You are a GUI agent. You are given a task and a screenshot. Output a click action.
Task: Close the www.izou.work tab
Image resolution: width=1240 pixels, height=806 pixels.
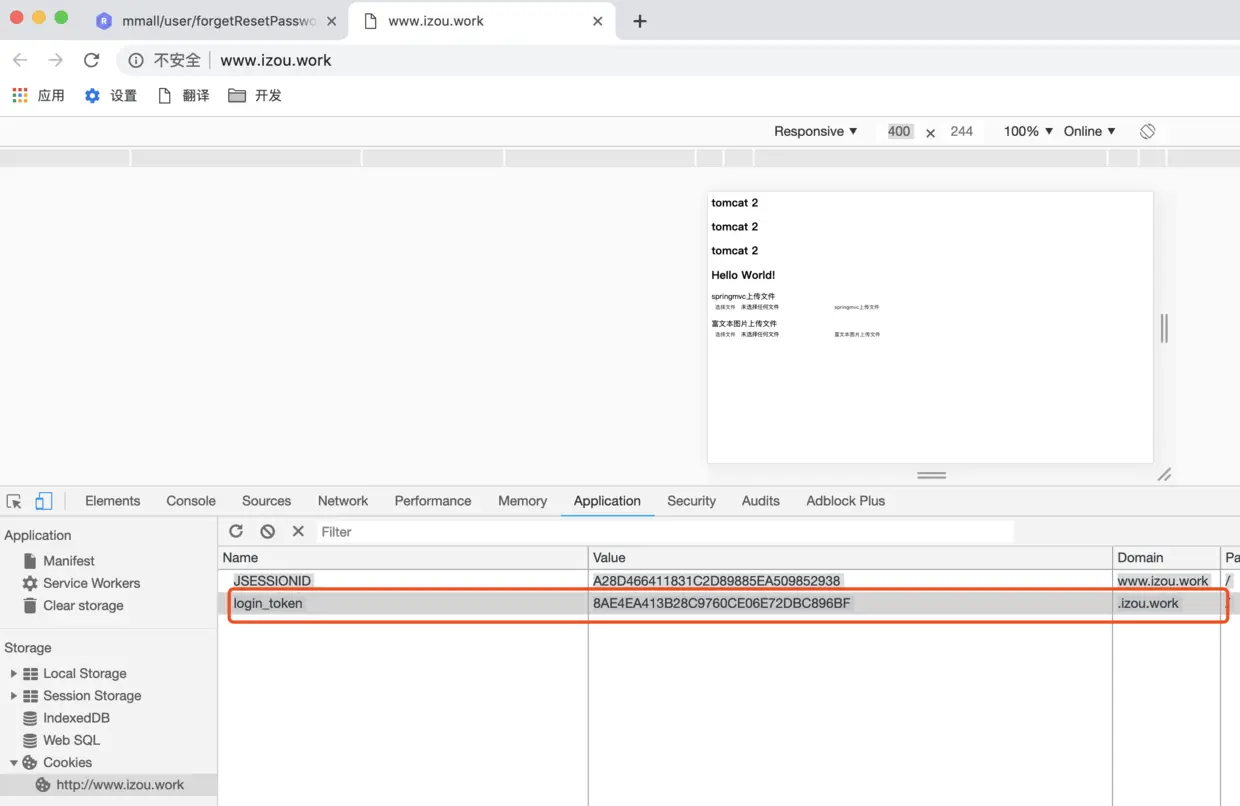coord(598,21)
